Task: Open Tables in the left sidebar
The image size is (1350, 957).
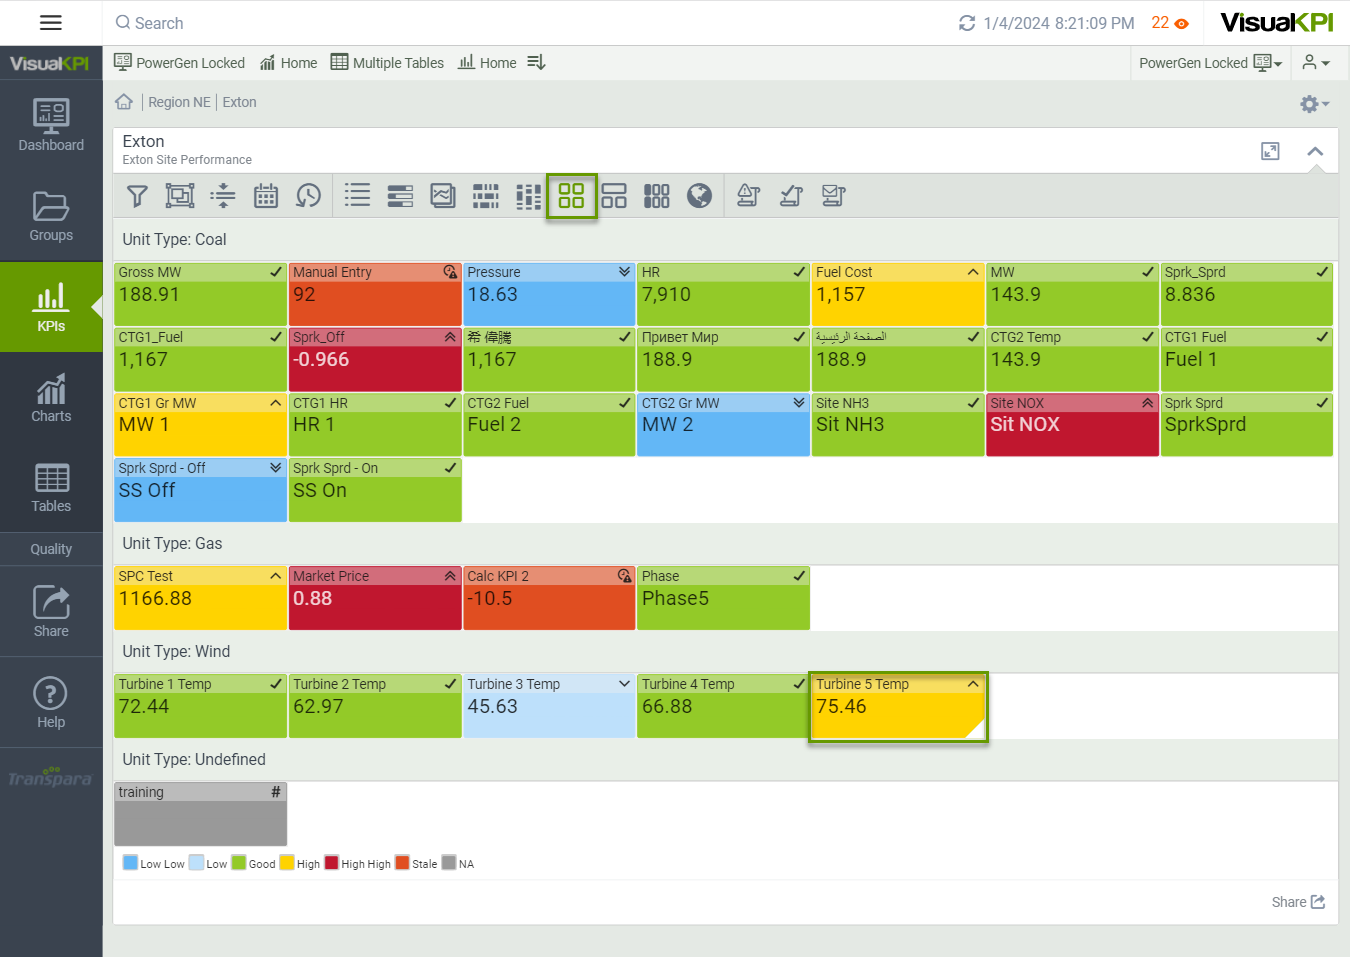Action: 51,488
